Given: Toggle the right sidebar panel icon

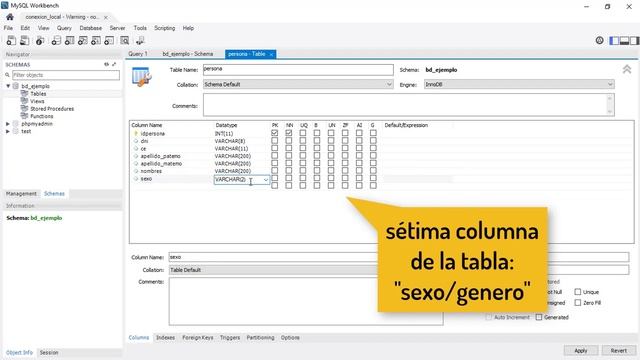Looking at the screenshot, I should pyautogui.click(x=634, y=40).
